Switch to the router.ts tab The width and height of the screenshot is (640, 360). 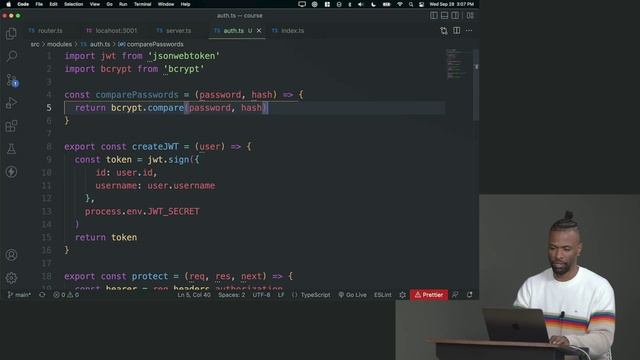(45, 31)
